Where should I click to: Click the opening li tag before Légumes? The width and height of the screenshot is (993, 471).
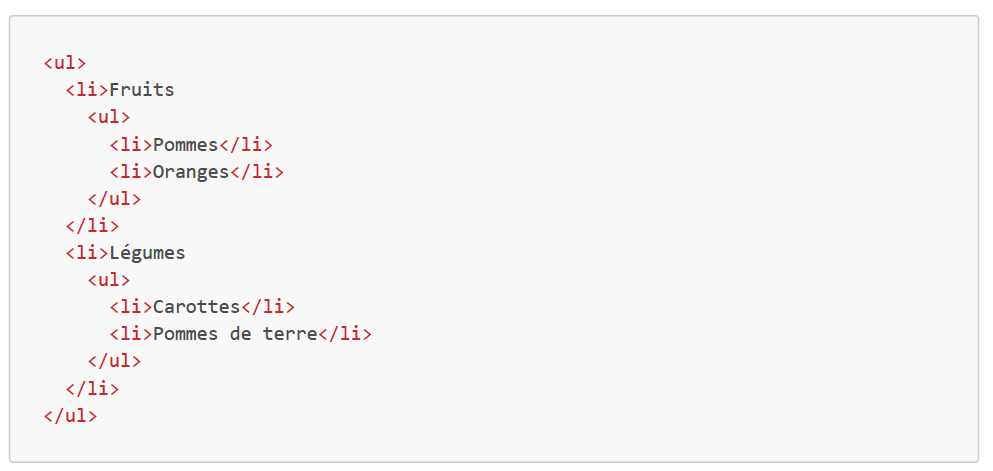click(x=87, y=253)
